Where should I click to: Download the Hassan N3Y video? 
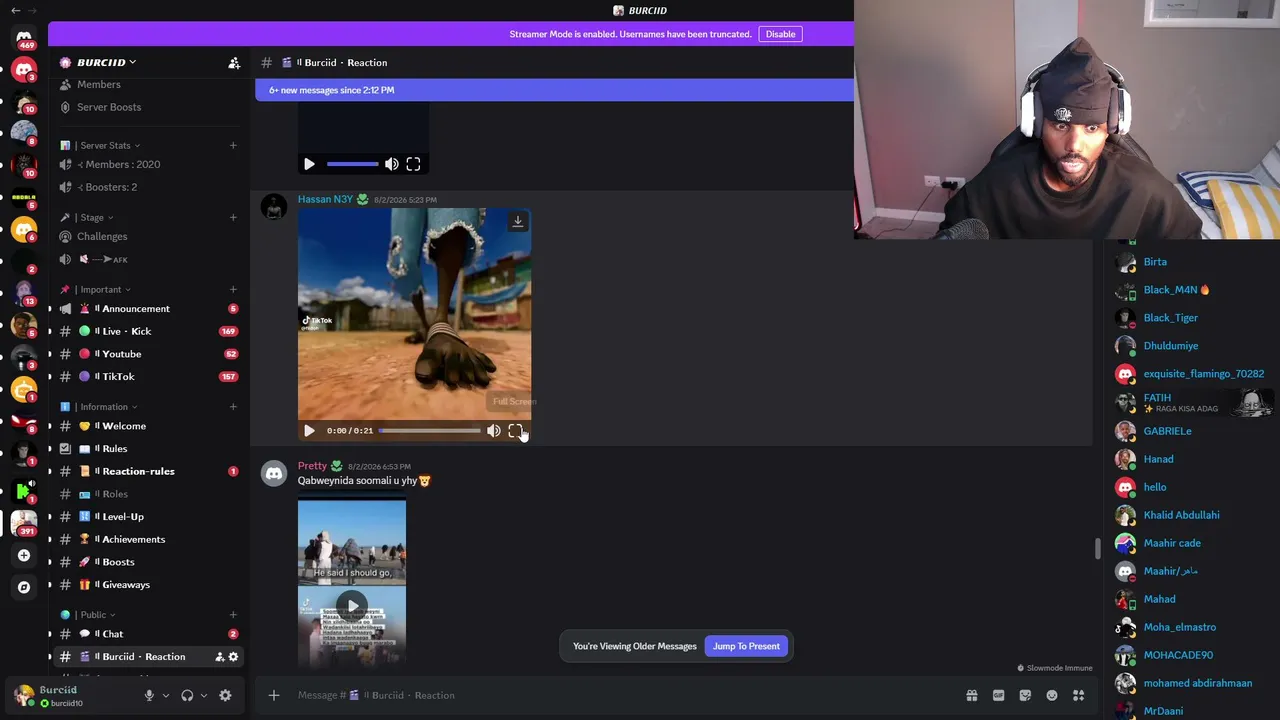tap(517, 221)
